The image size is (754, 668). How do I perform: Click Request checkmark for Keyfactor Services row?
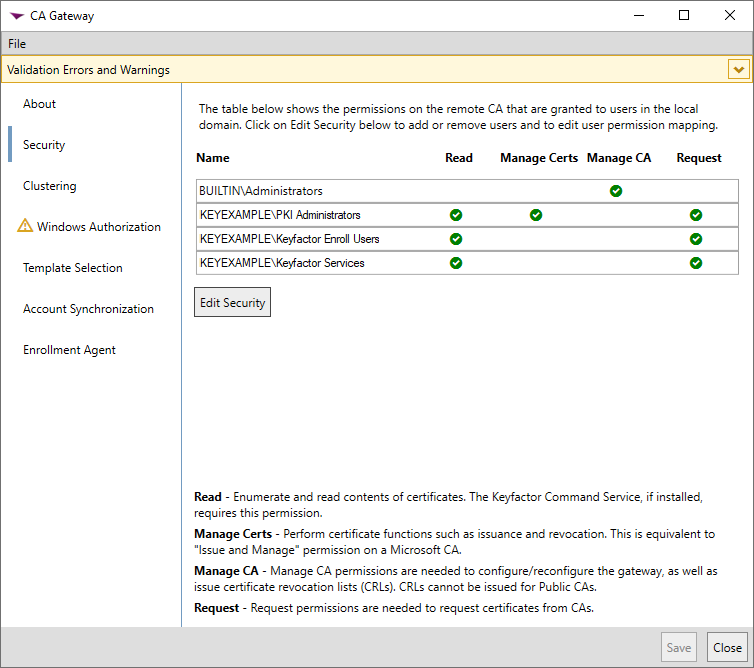point(696,263)
